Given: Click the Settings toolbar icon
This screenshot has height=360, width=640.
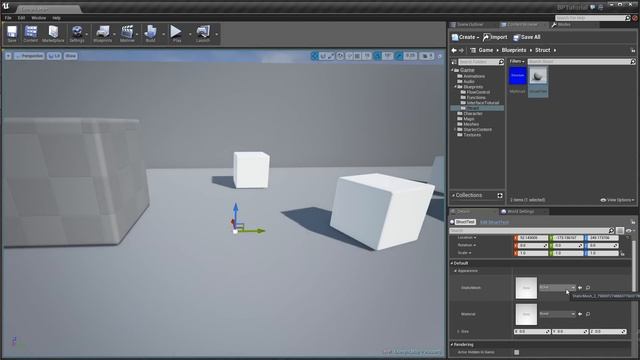Looking at the screenshot, I should (x=77, y=33).
